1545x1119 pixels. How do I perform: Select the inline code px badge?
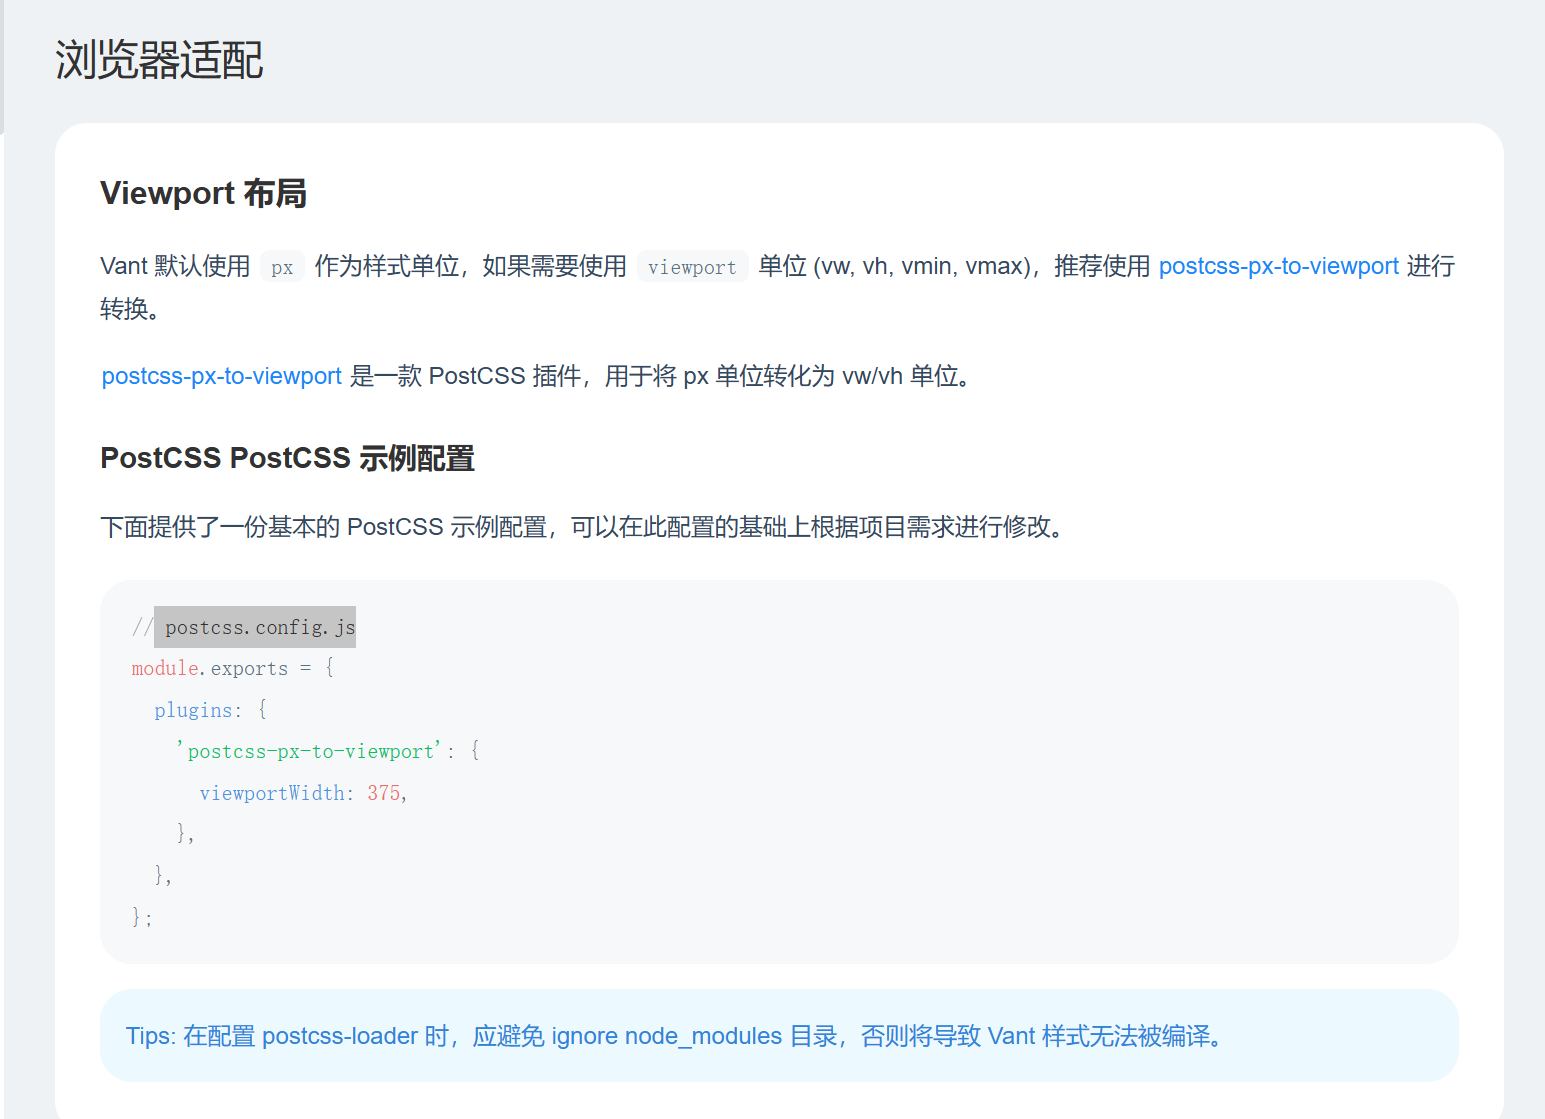pos(282,266)
